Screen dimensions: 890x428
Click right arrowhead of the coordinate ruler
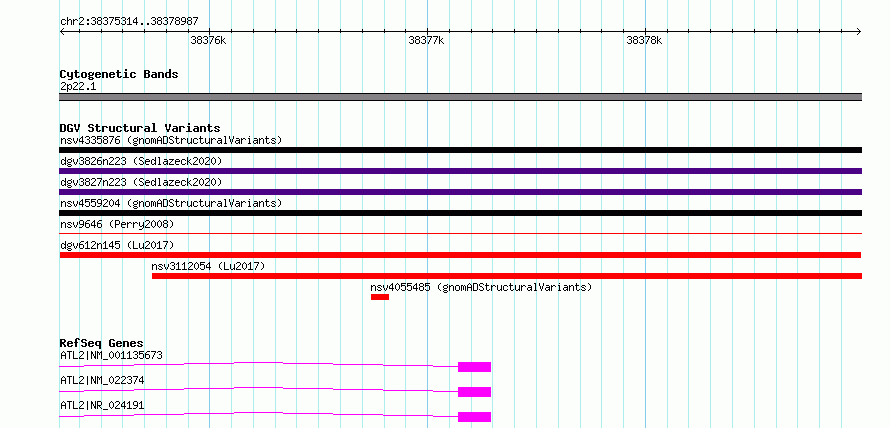point(859,31)
